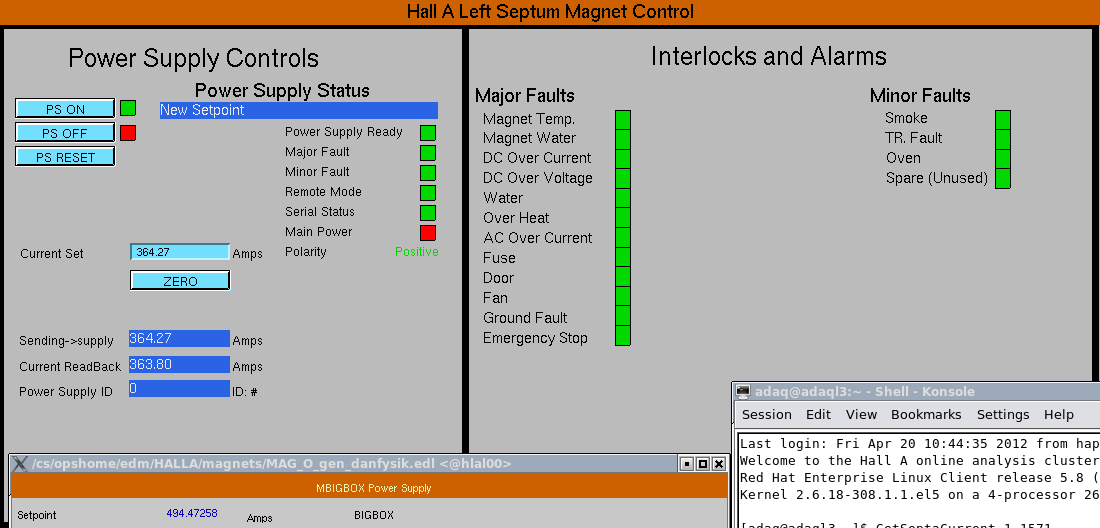The width and height of the screenshot is (1100, 528).
Task: Click the red Main Power indicator
Action: [x=428, y=232]
